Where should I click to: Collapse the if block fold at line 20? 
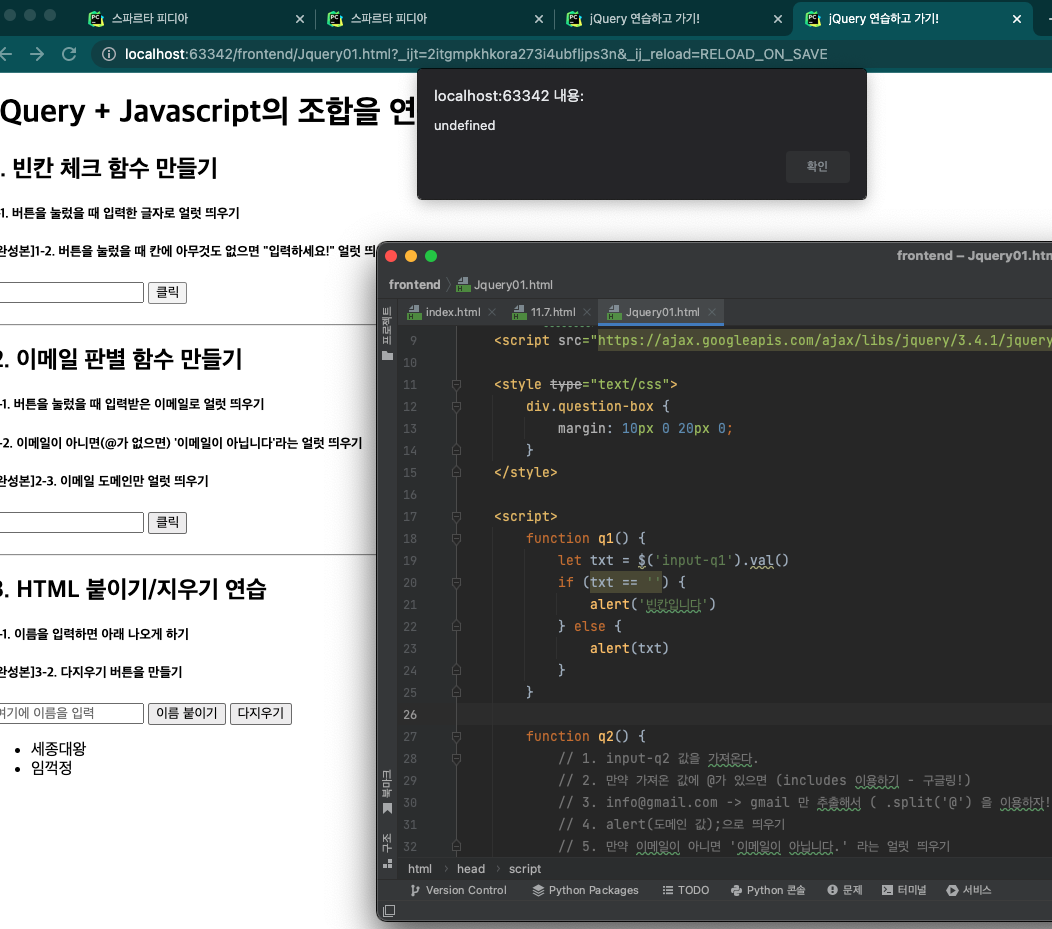tap(456, 583)
